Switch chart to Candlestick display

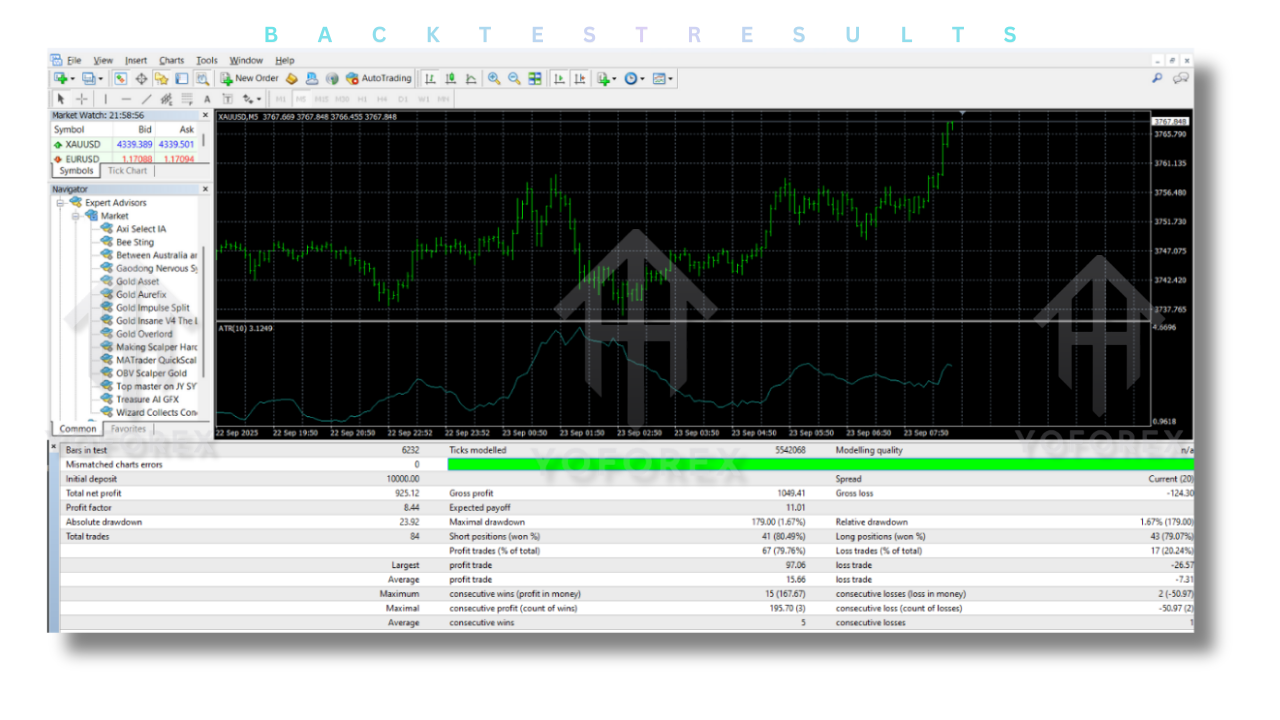click(x=449, y=78)
